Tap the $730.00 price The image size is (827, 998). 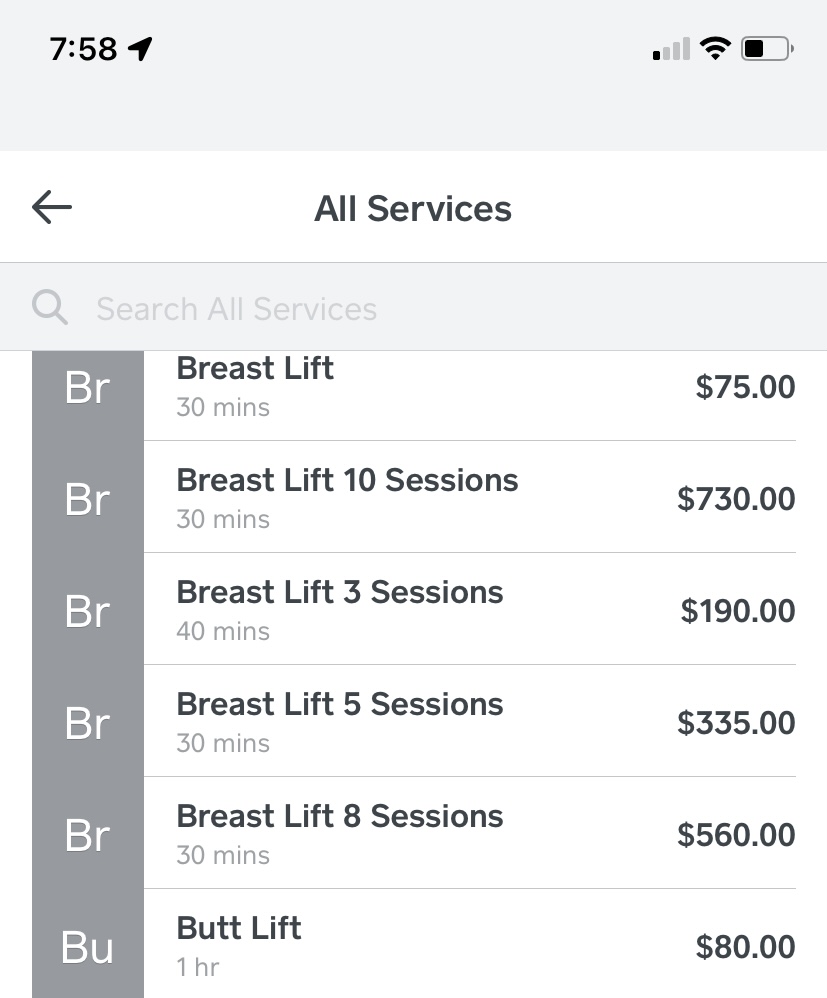point(736,498)
